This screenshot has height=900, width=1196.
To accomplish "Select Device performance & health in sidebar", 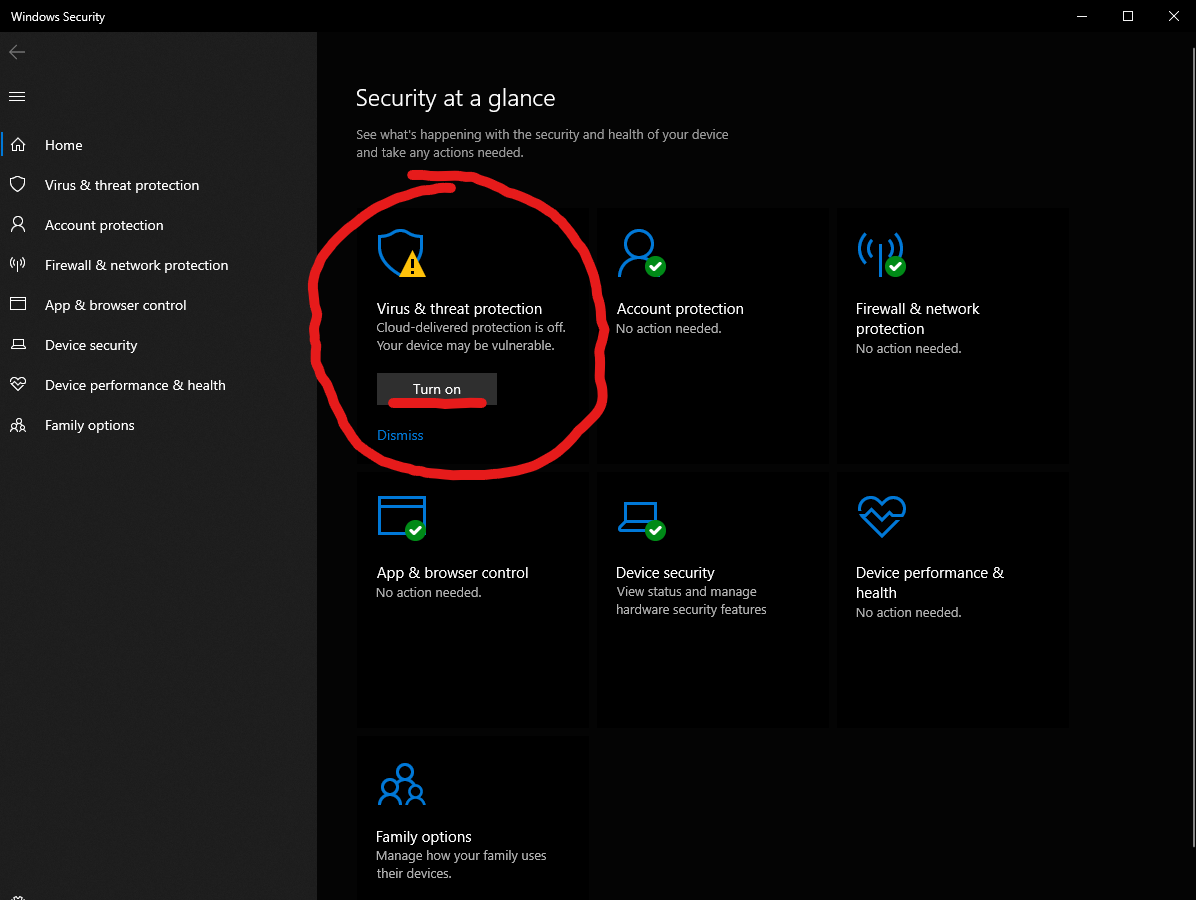I will coord(134,385).
